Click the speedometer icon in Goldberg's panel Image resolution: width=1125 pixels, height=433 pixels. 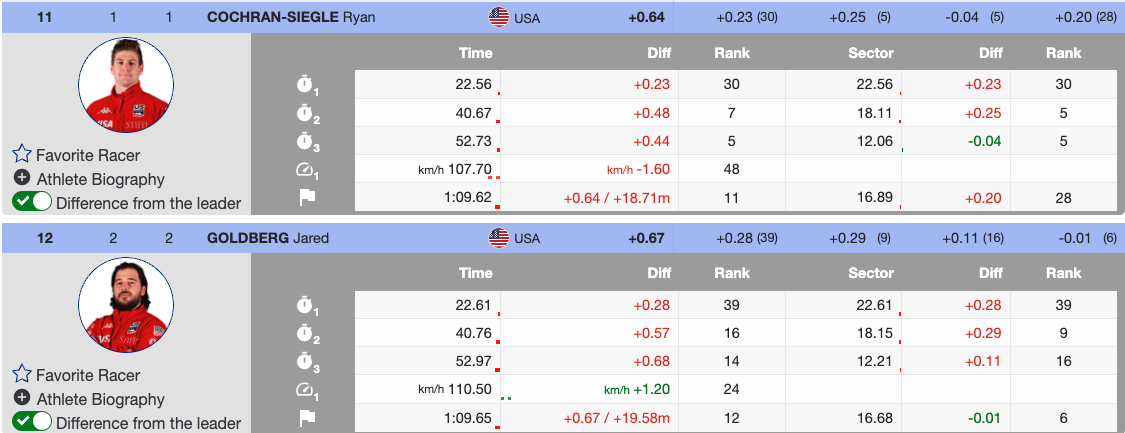click(306, 390)
